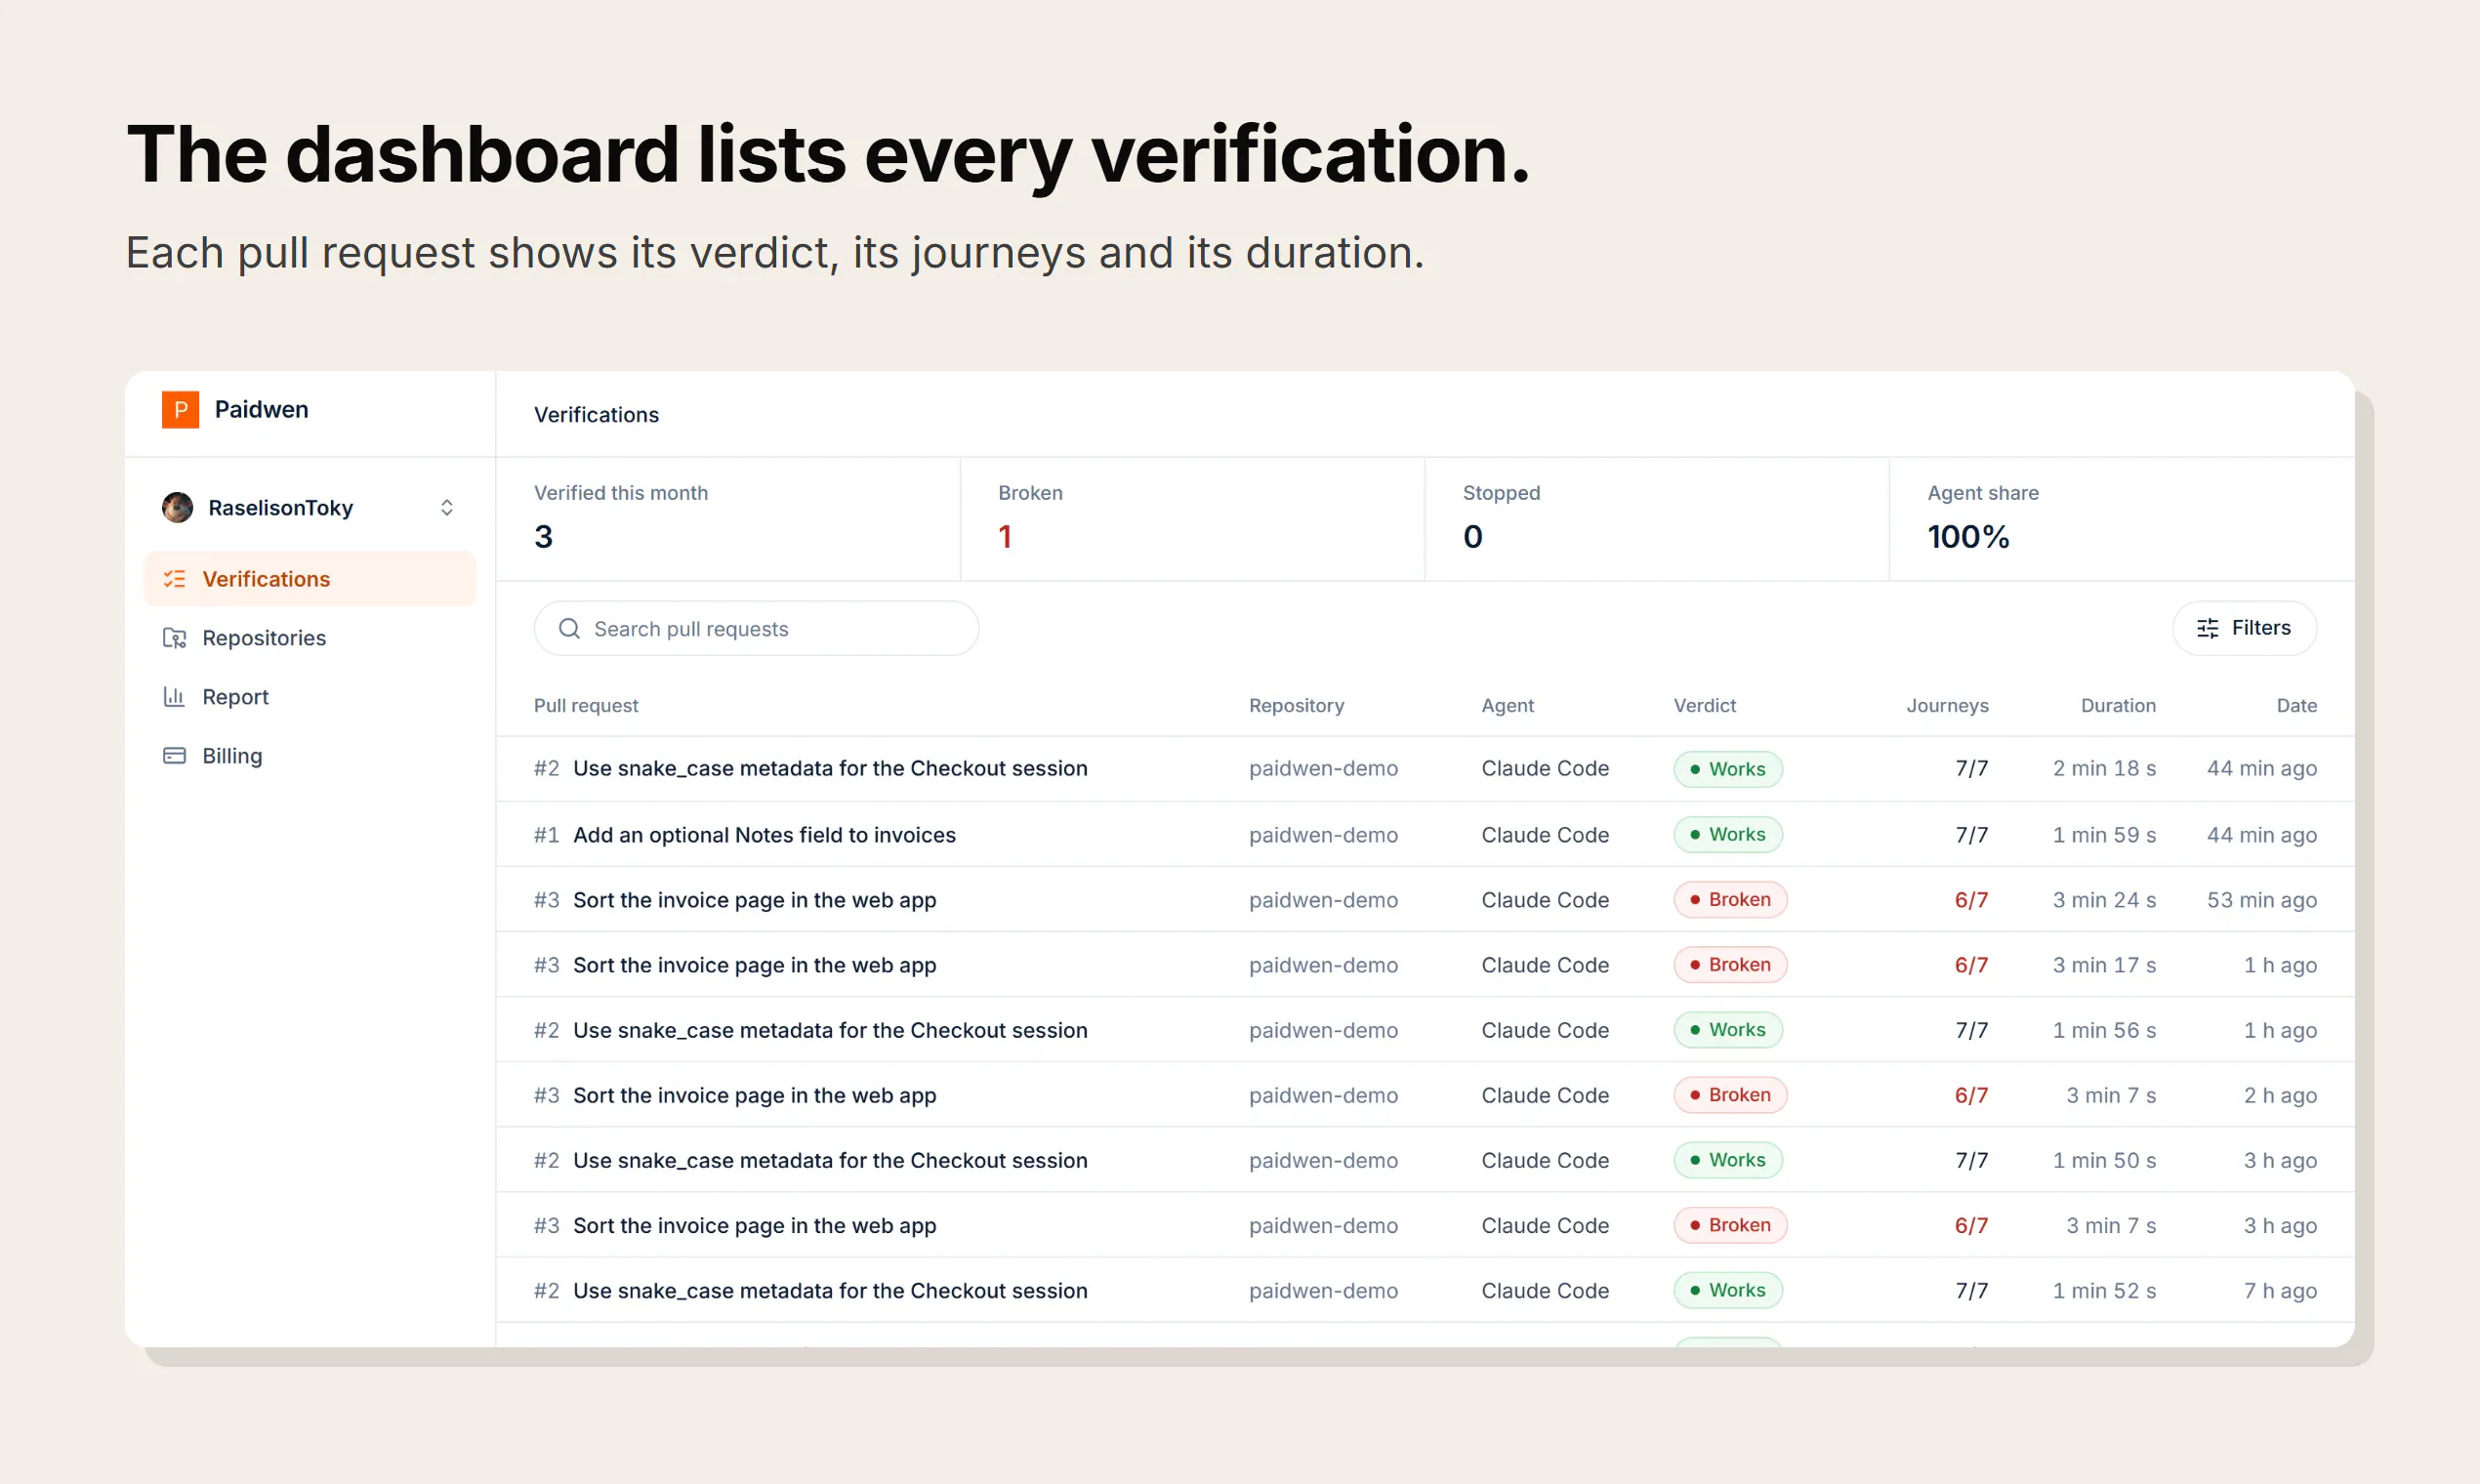Click the Report bar chart icon
2480x1484 pixels.
(175, 697)
